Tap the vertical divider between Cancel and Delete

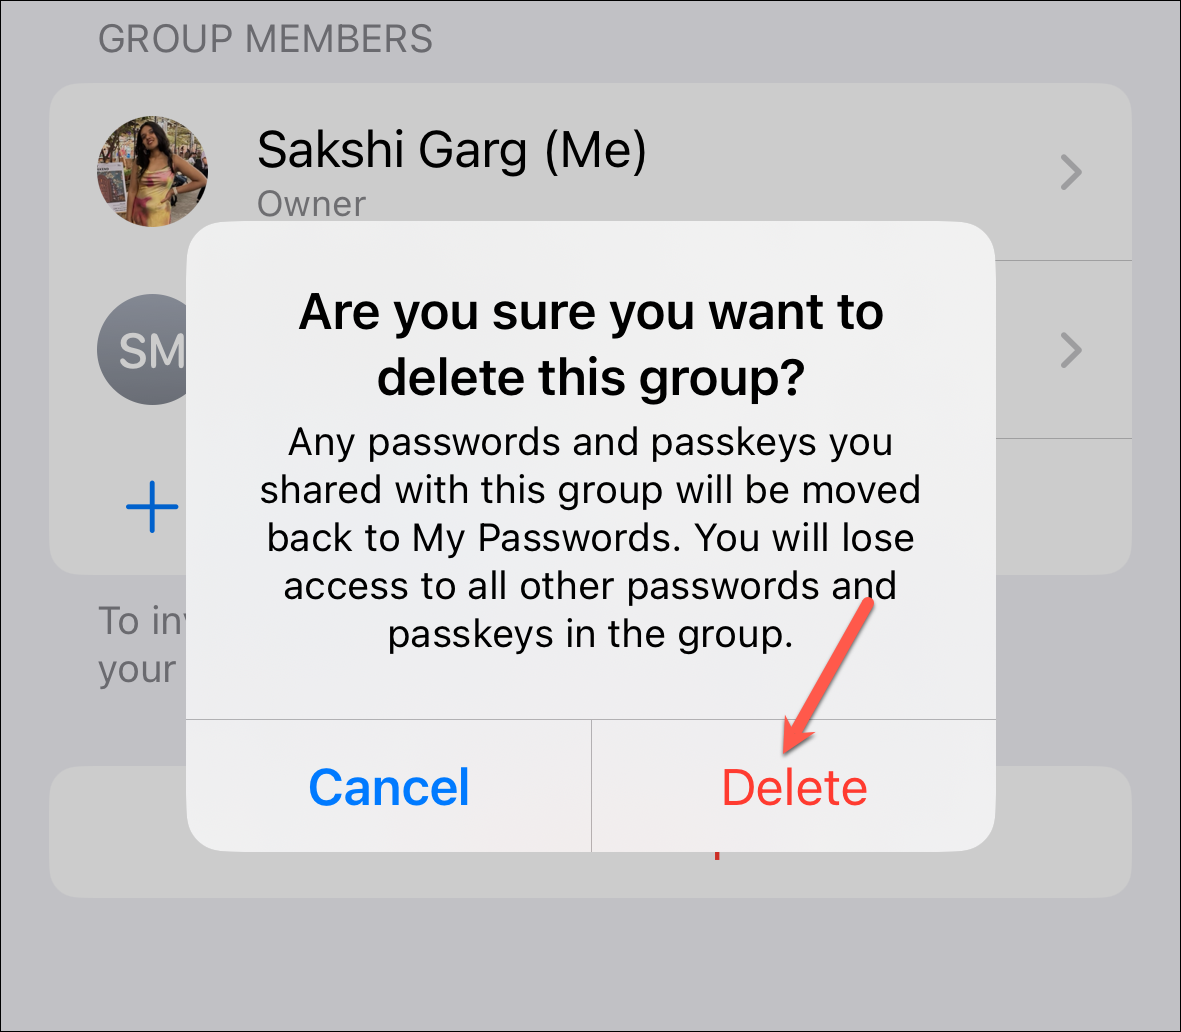(591, 786)
